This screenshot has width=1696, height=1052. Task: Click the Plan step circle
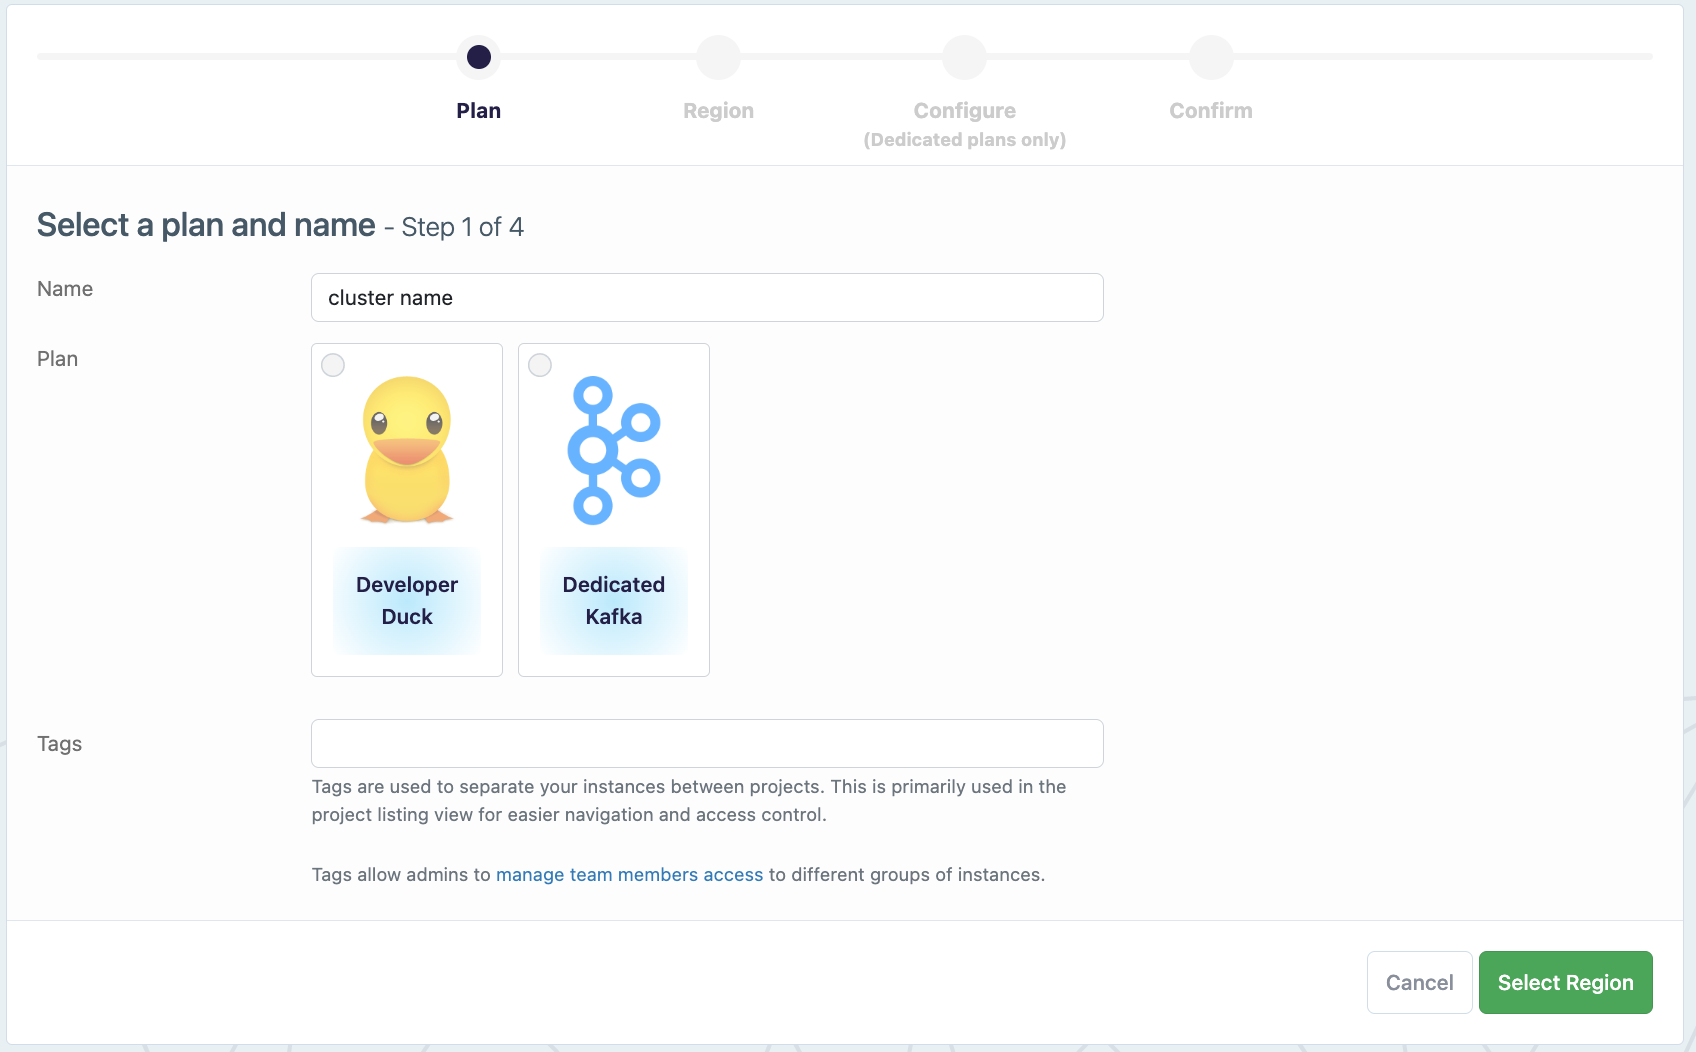479,57
